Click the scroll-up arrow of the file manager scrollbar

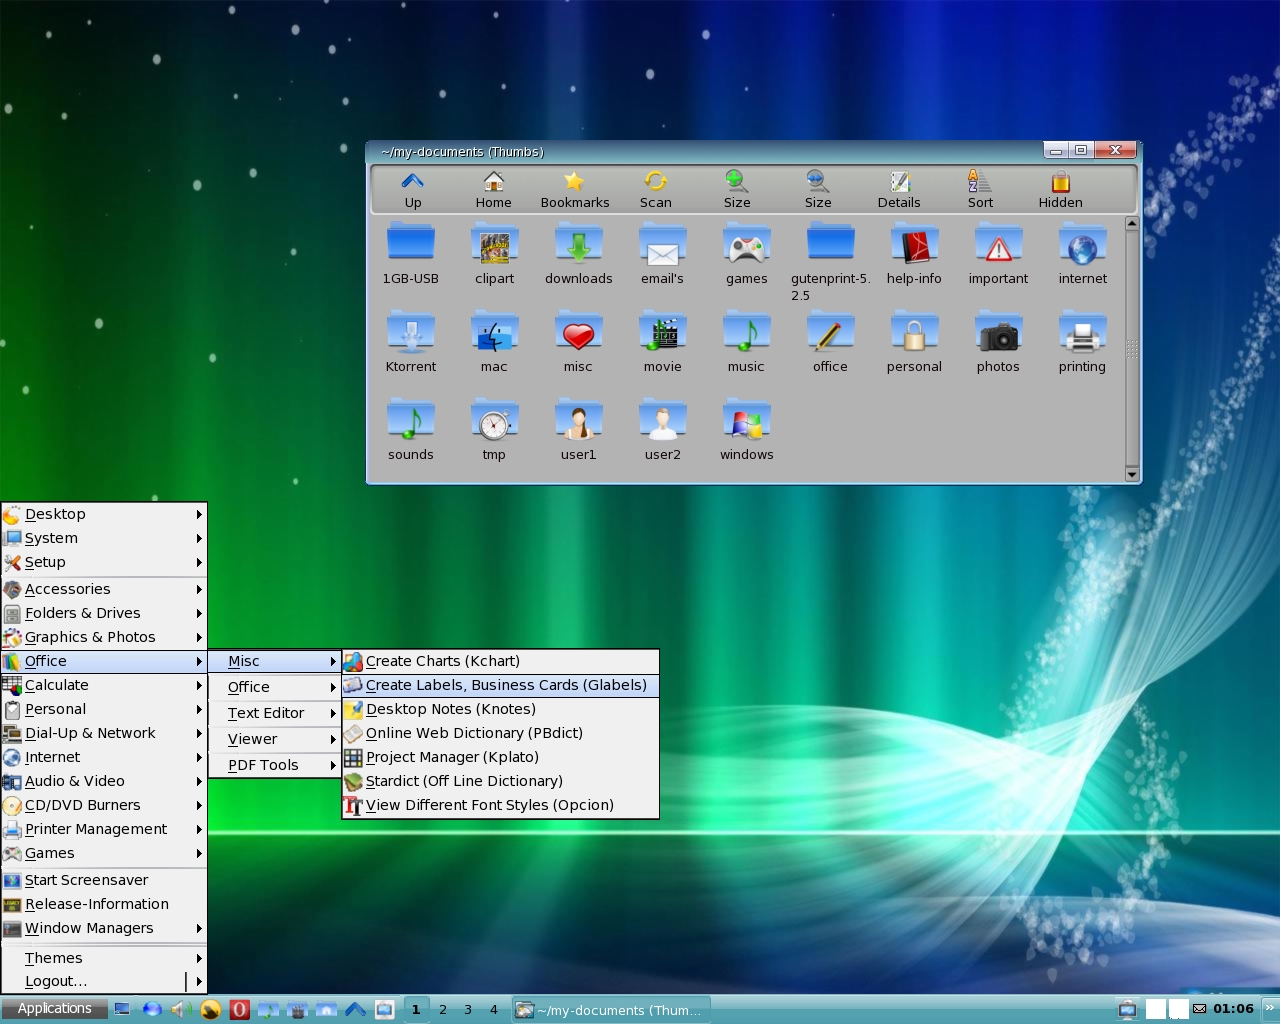pyautogui.click(x=1132, y=224)
